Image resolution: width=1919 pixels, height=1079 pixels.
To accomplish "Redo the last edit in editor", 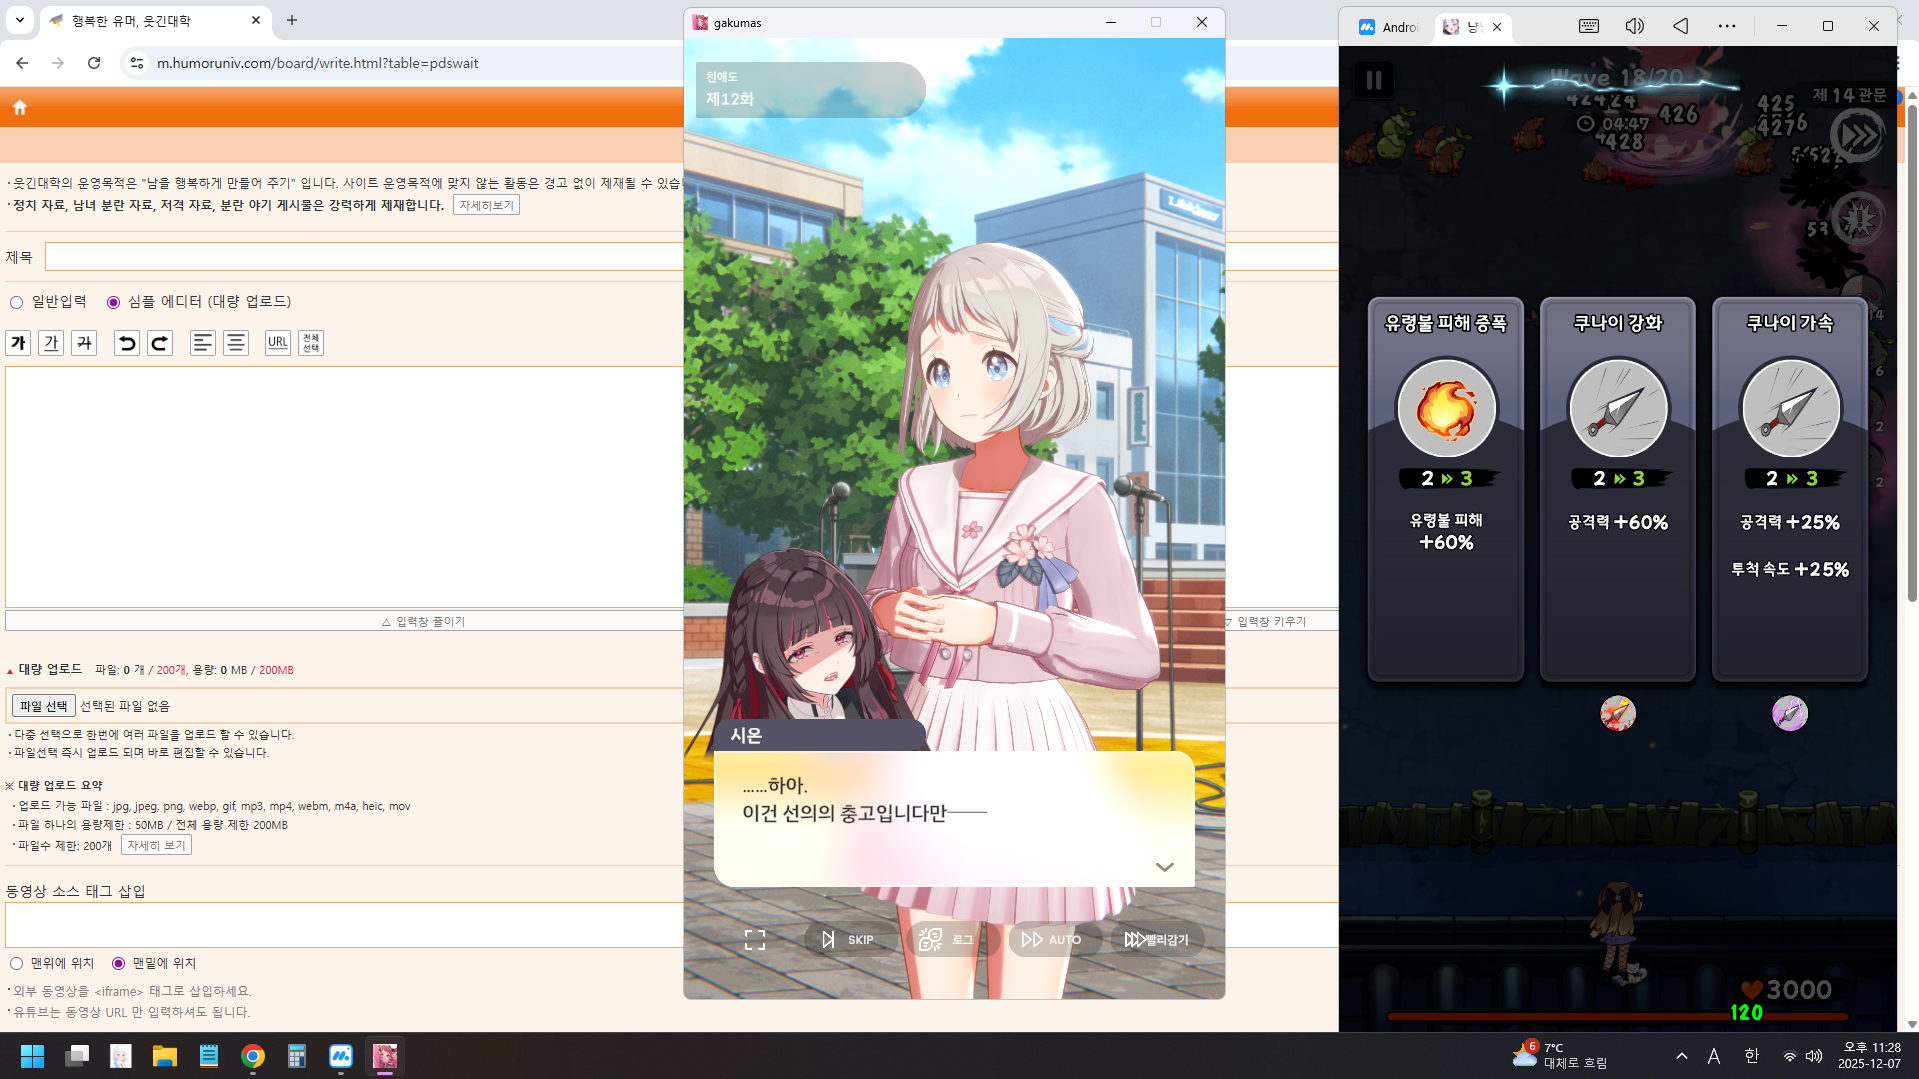I will [160, 343].
